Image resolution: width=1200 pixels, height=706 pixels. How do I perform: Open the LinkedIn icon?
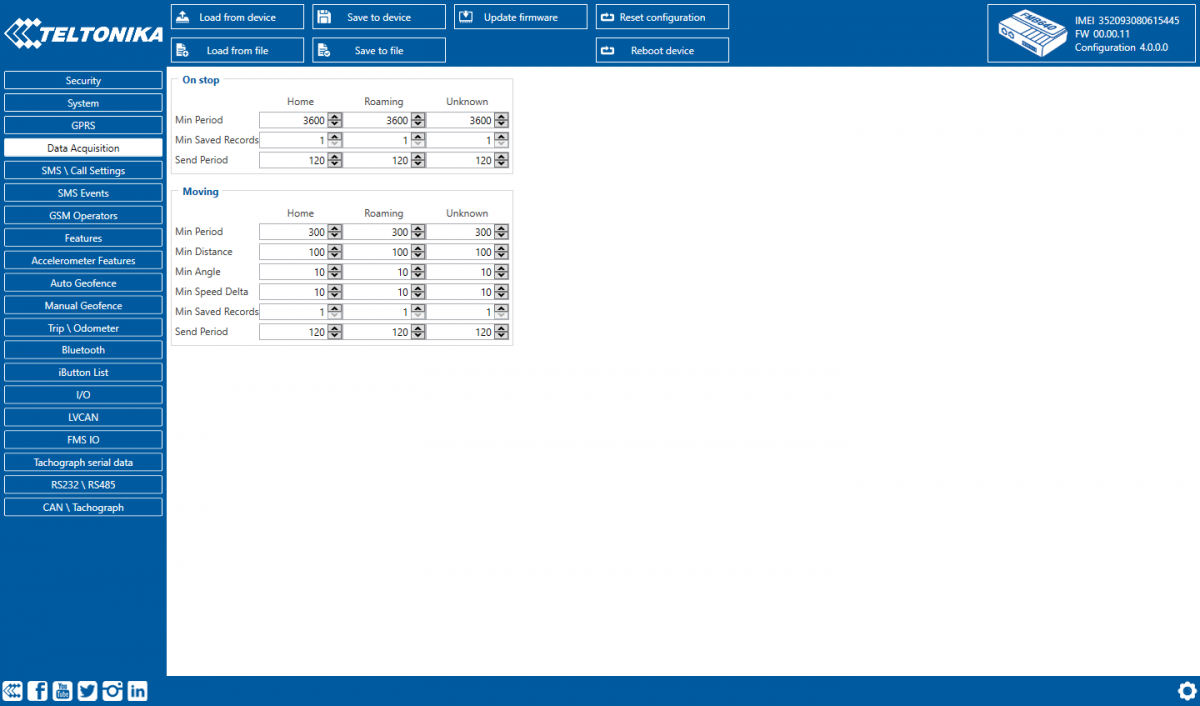(x=137, y=690)
